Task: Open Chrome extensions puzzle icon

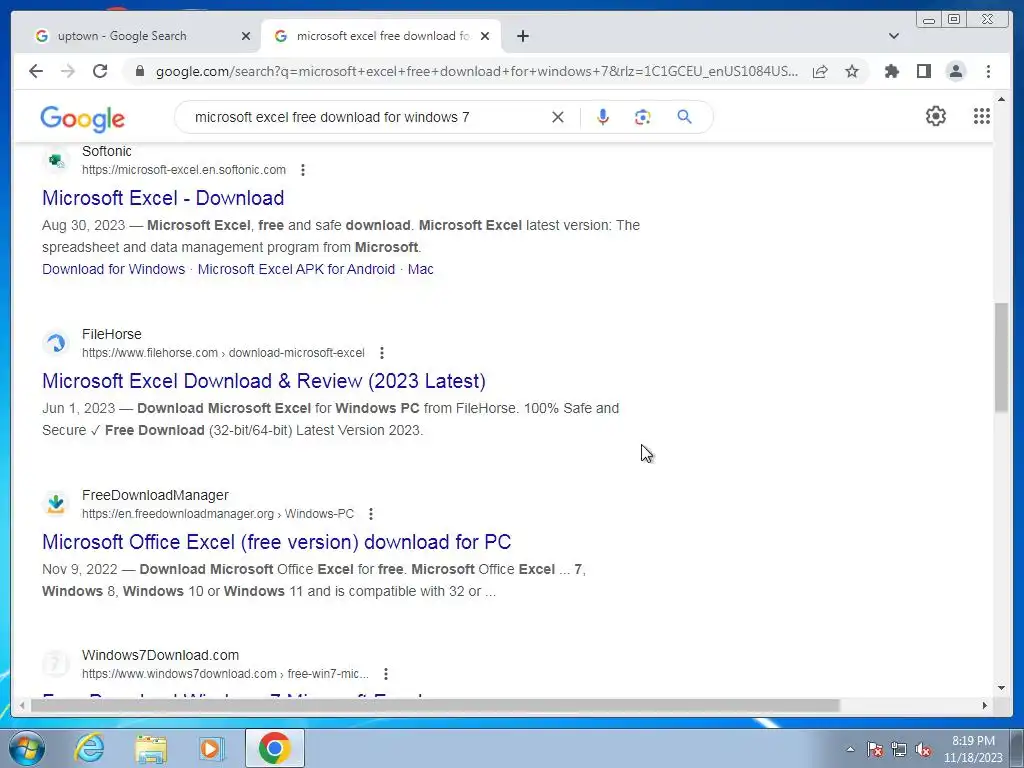Action: click(891, 71)
